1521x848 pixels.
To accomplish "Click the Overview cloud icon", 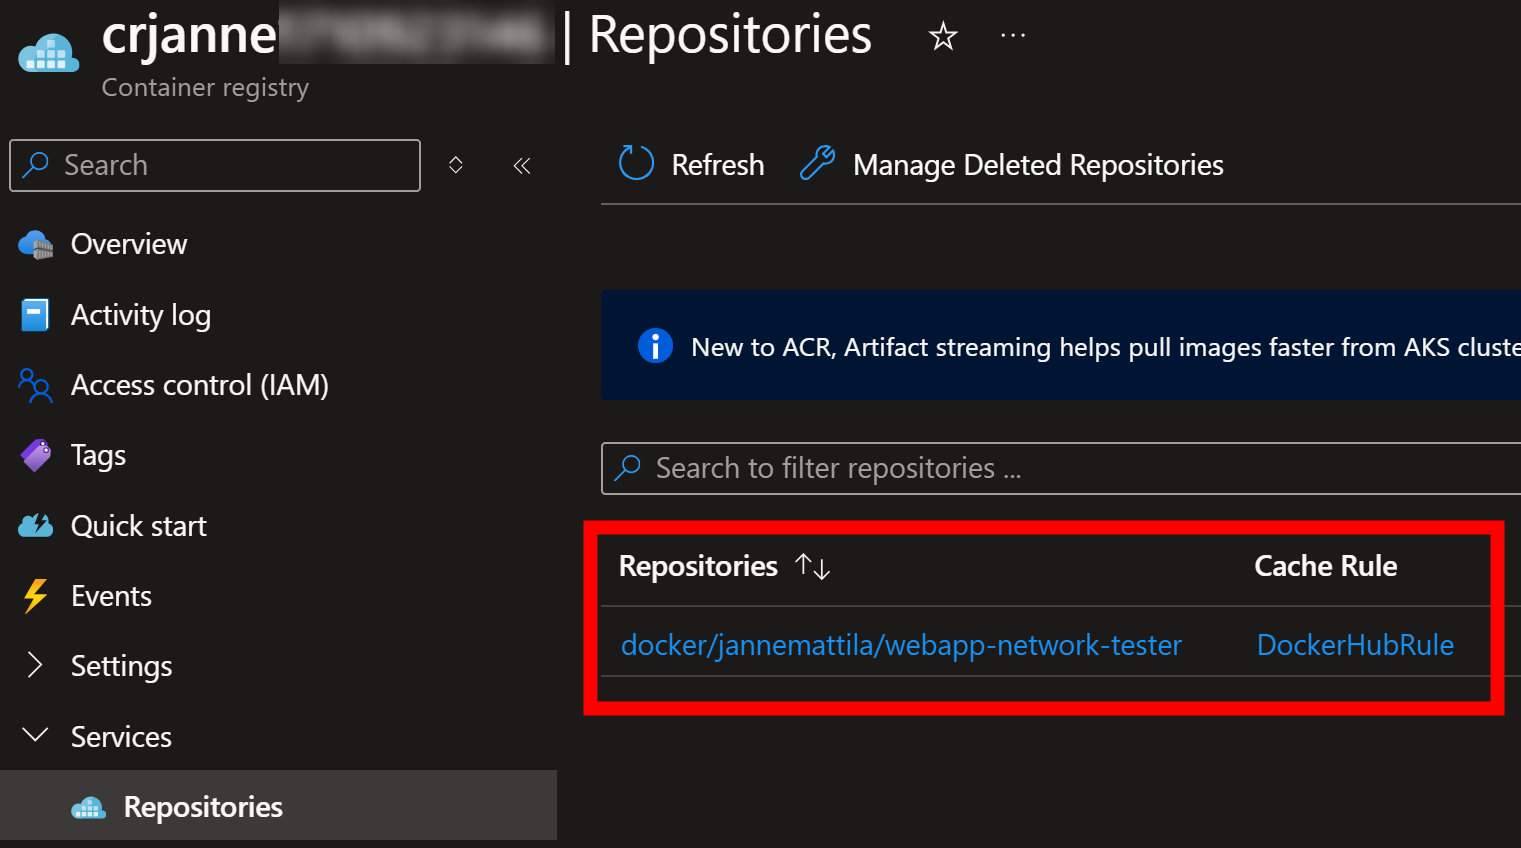I will coord(36,244).
